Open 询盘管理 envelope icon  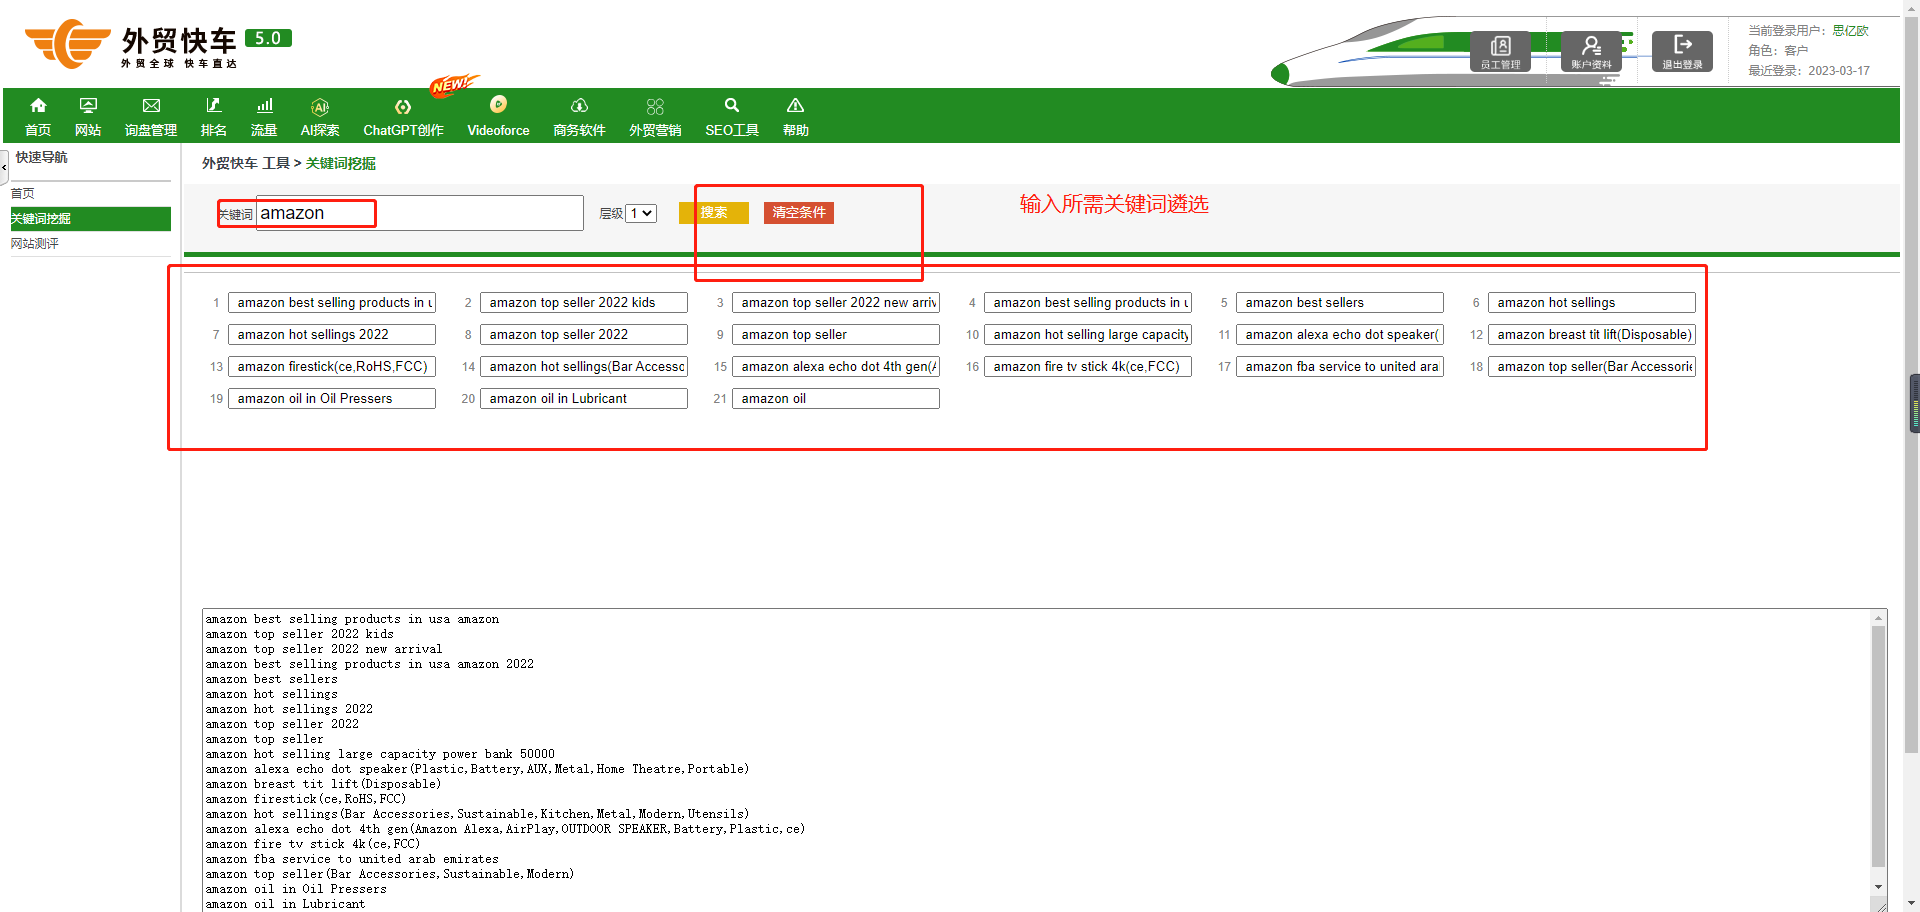coord(151,105)
